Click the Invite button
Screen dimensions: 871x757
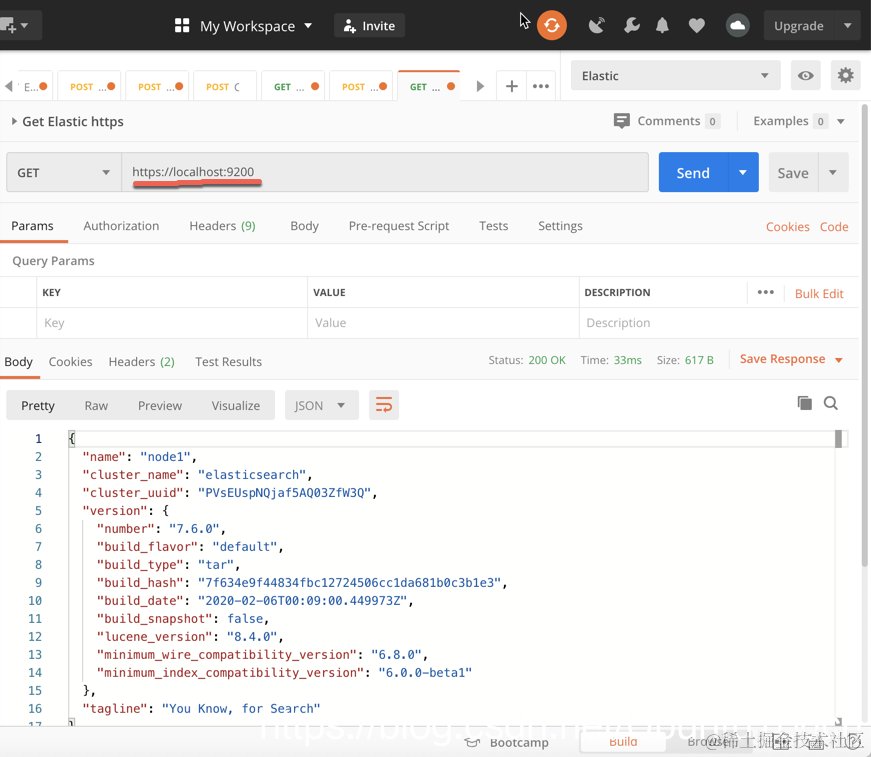[369, 26]
